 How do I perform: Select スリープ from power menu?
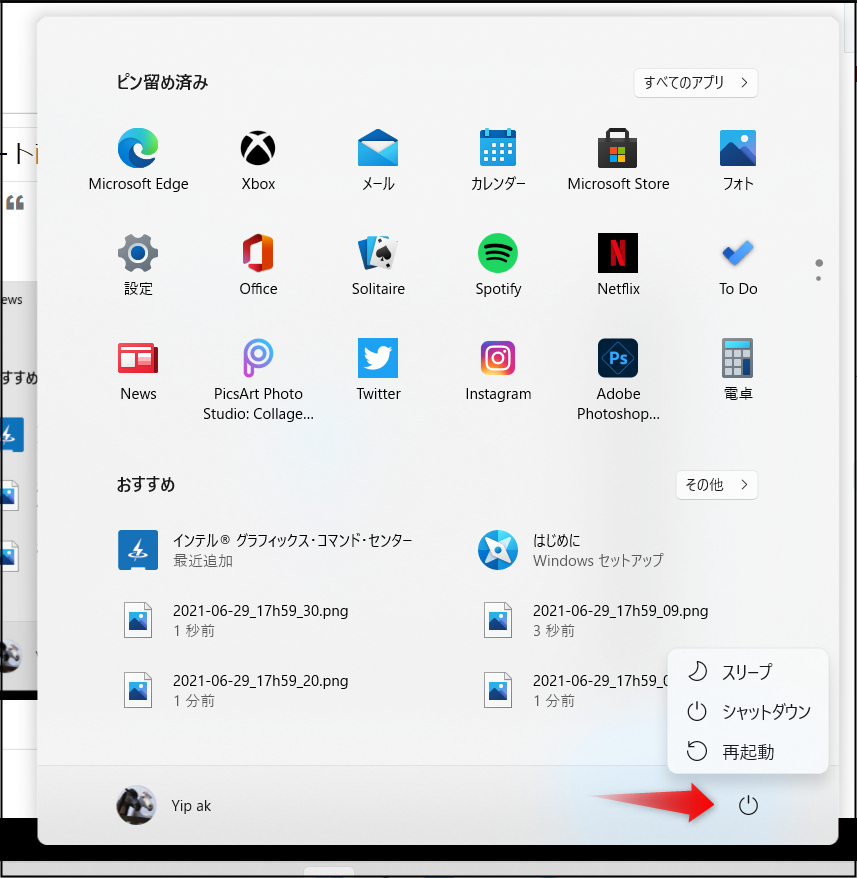748,671
